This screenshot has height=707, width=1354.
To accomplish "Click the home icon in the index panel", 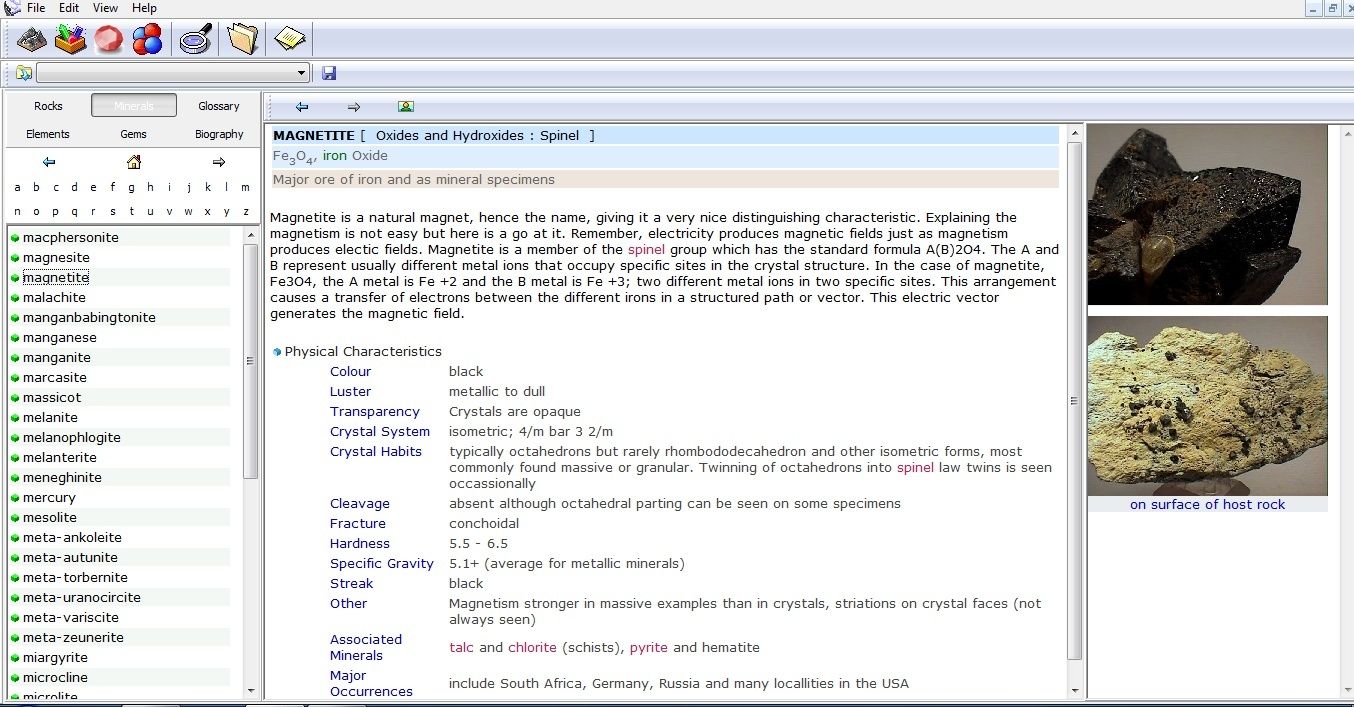I will (x=134, y=162).
